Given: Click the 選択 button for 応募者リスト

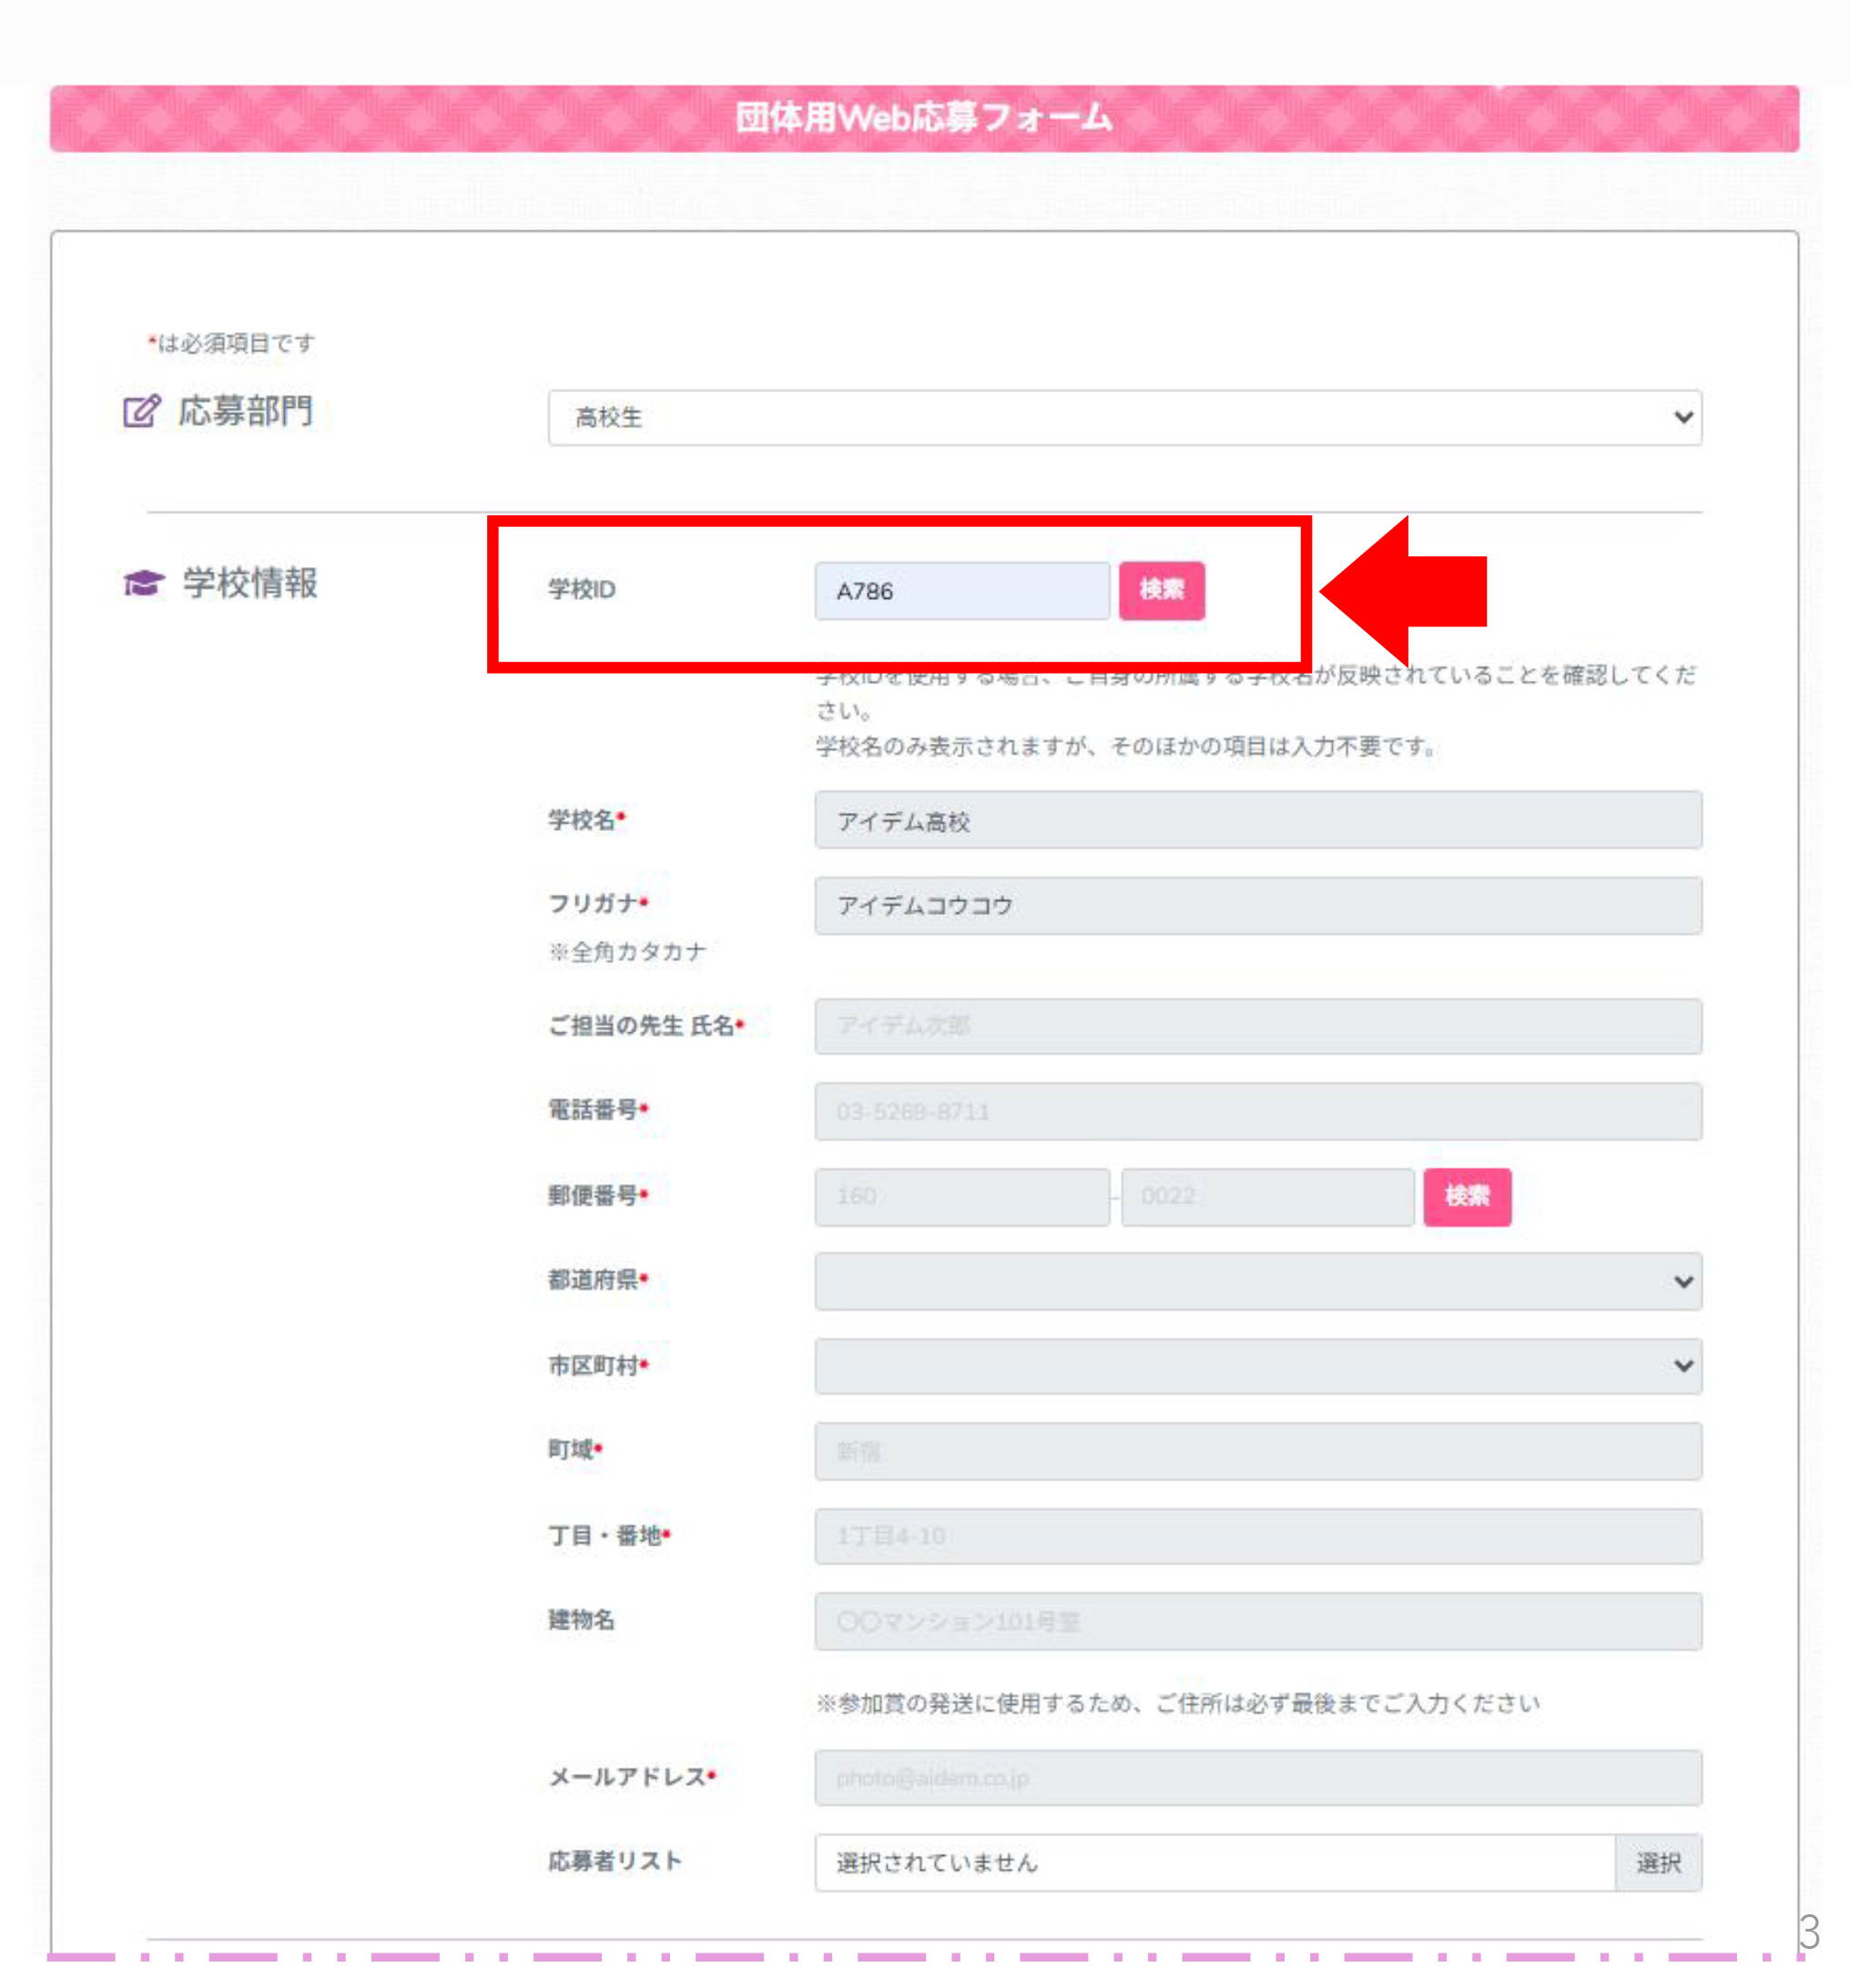Looking at the screenshot, I should (1657, 1862).
